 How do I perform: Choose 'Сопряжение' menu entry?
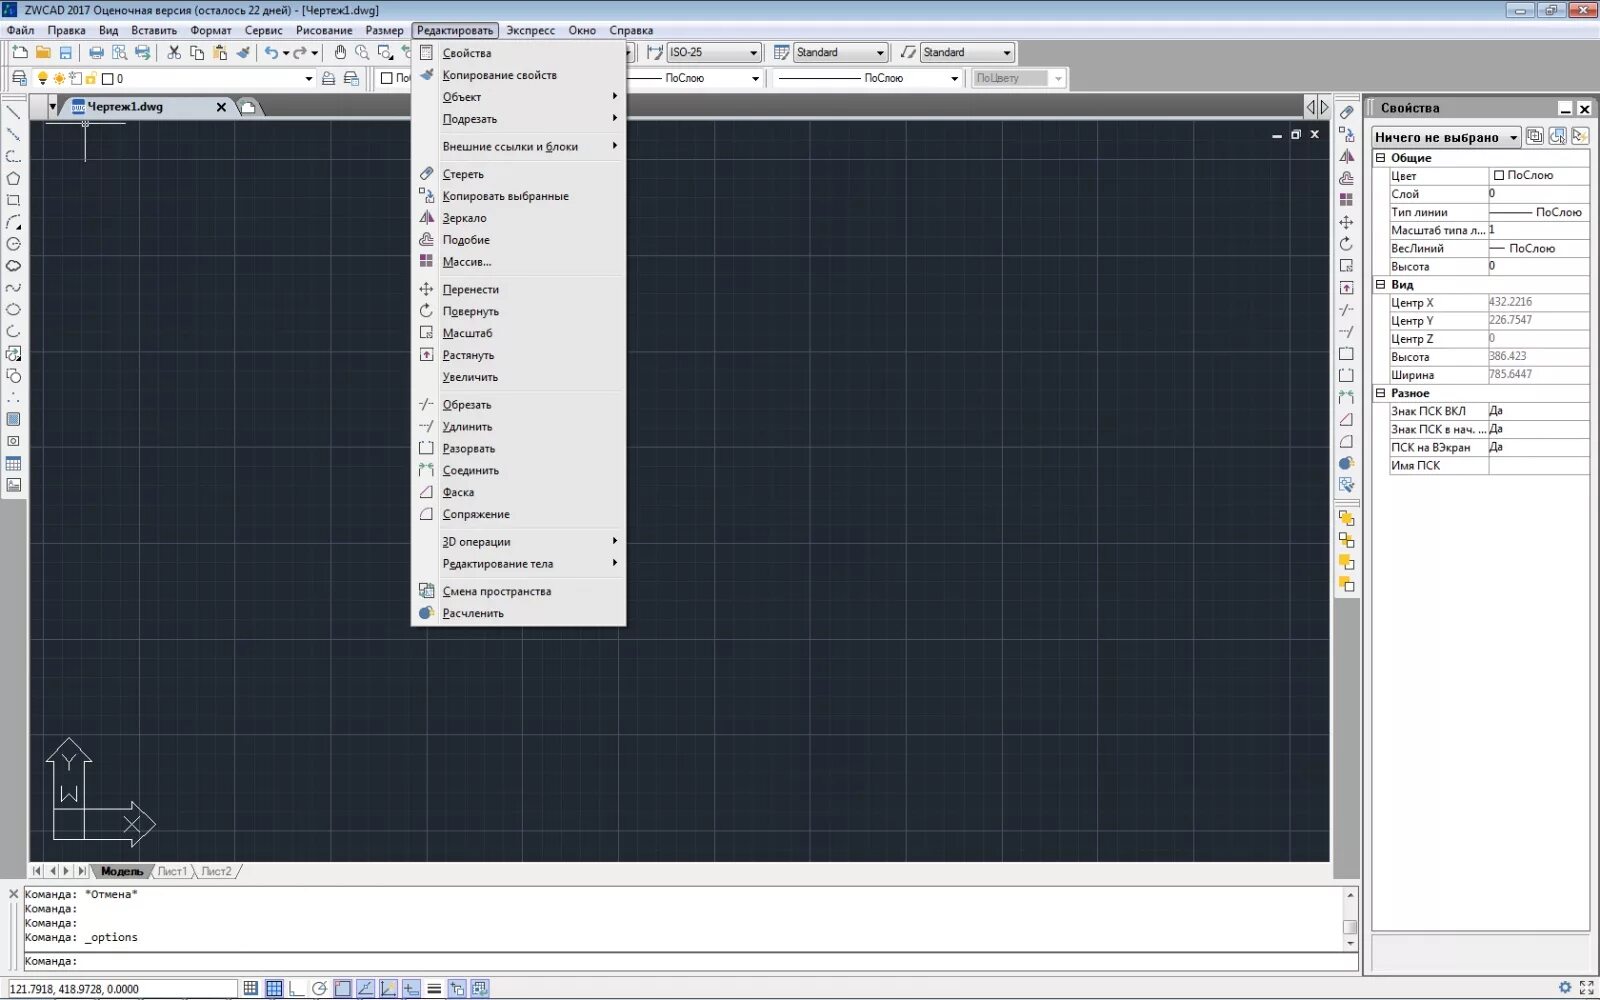pos(476,514)
